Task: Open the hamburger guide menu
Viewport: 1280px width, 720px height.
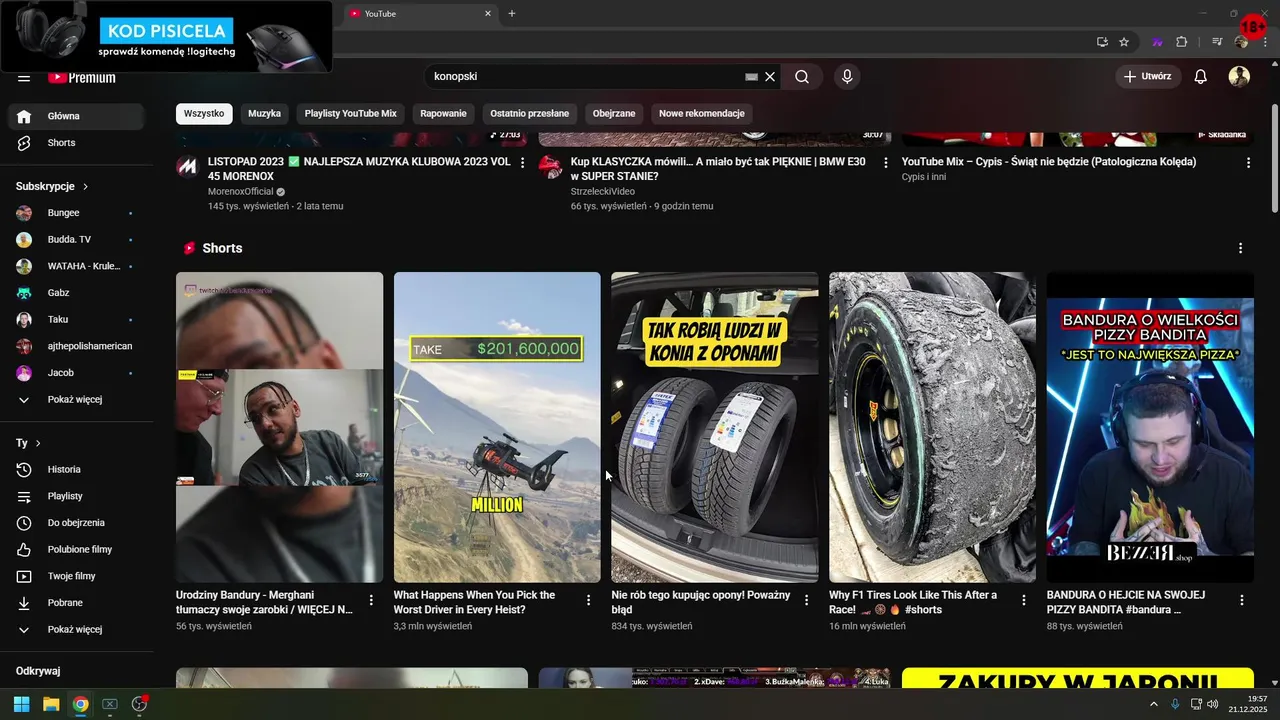Action: 24,77
